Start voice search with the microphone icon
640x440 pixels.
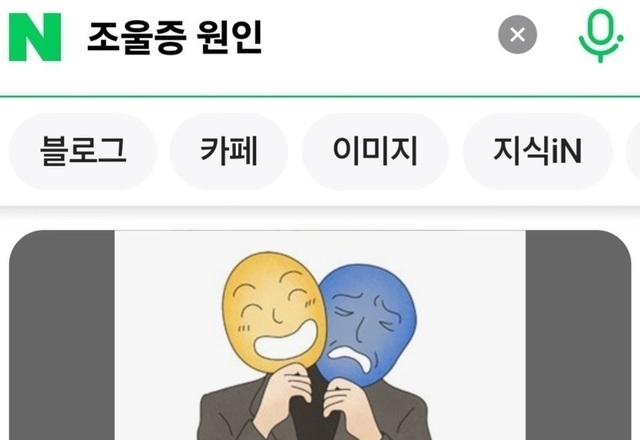[x=600, y=36]
